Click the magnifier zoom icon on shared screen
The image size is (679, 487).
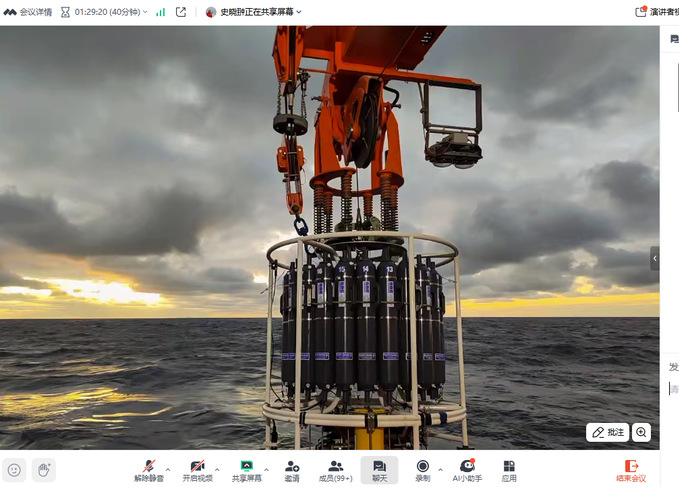[x=641, y=432]
